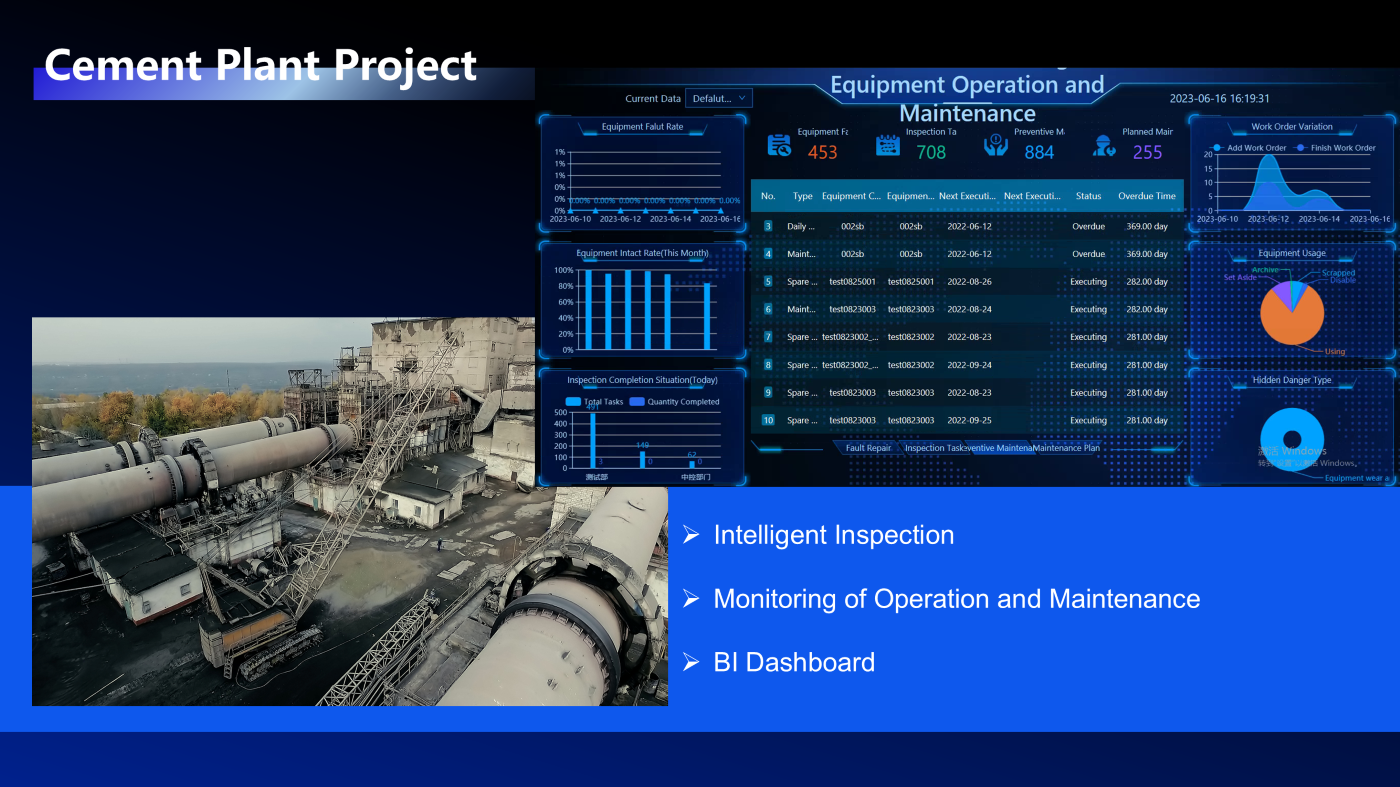This screenshot has width=1400, height=787.
Task: Click the Overdue Time column header
Action: 1146,196
